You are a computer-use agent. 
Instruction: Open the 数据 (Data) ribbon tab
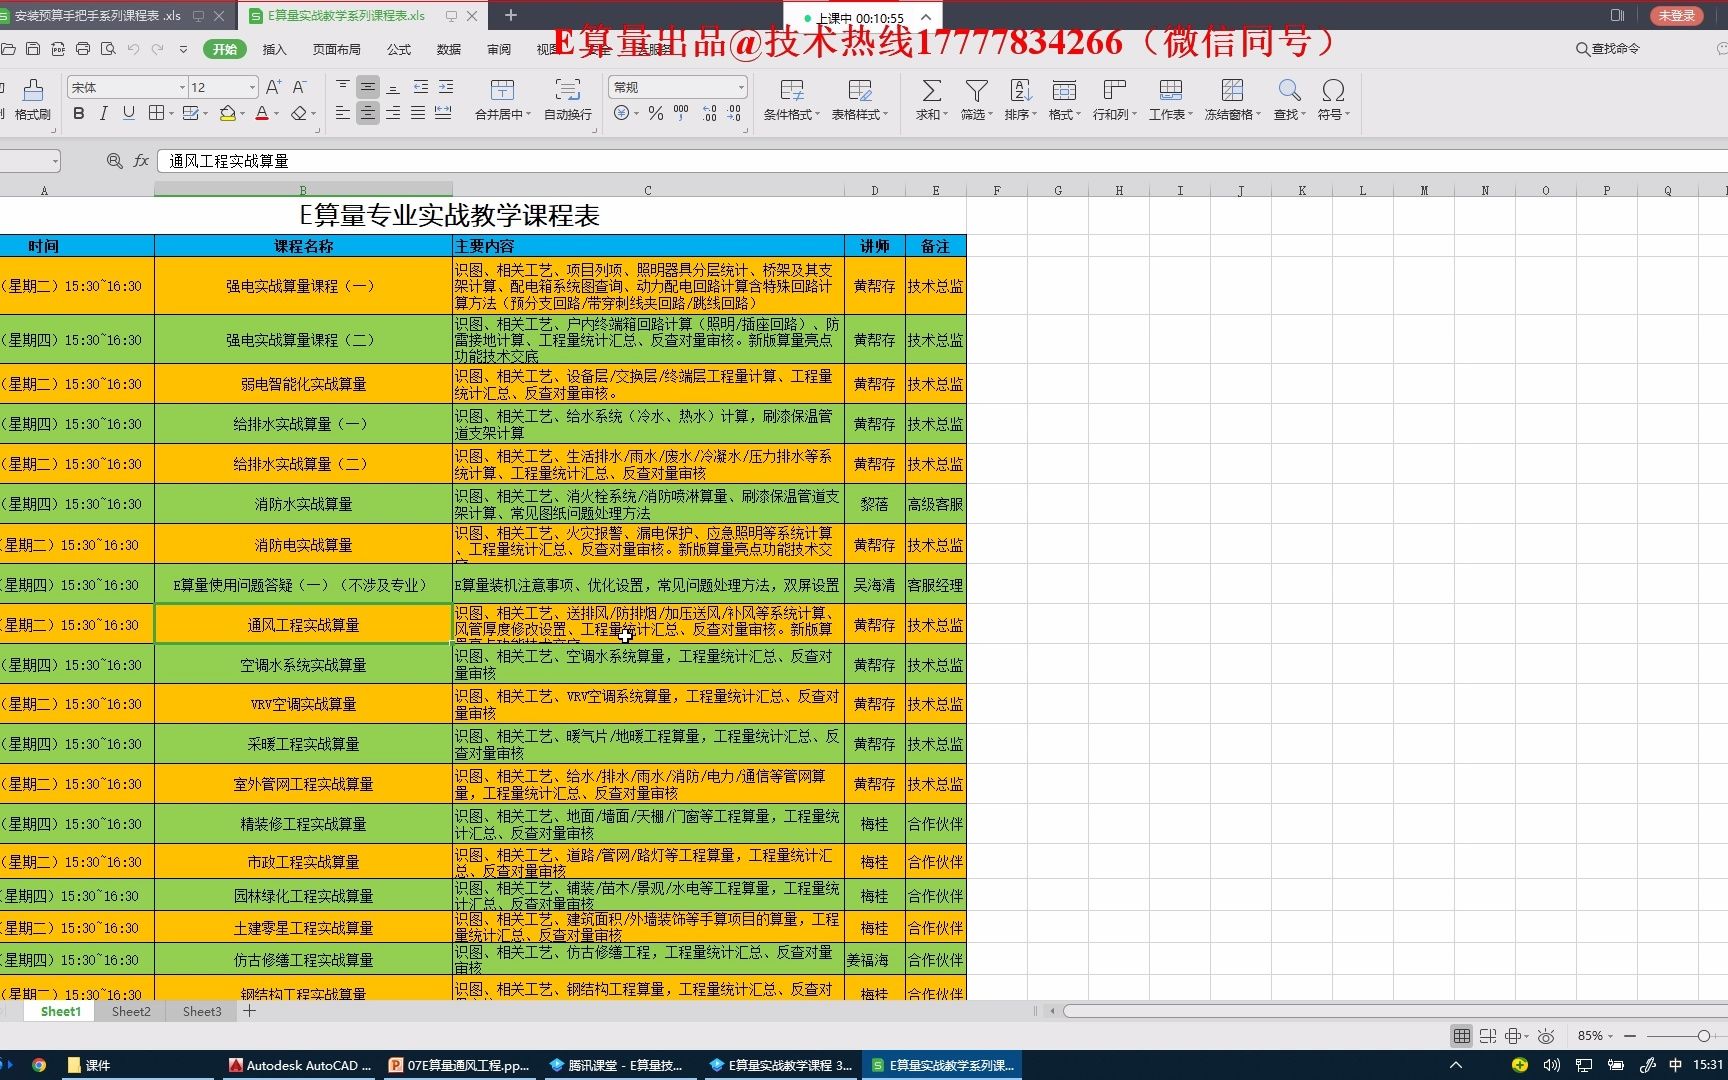pyautogui.click(x=449, y=49)
